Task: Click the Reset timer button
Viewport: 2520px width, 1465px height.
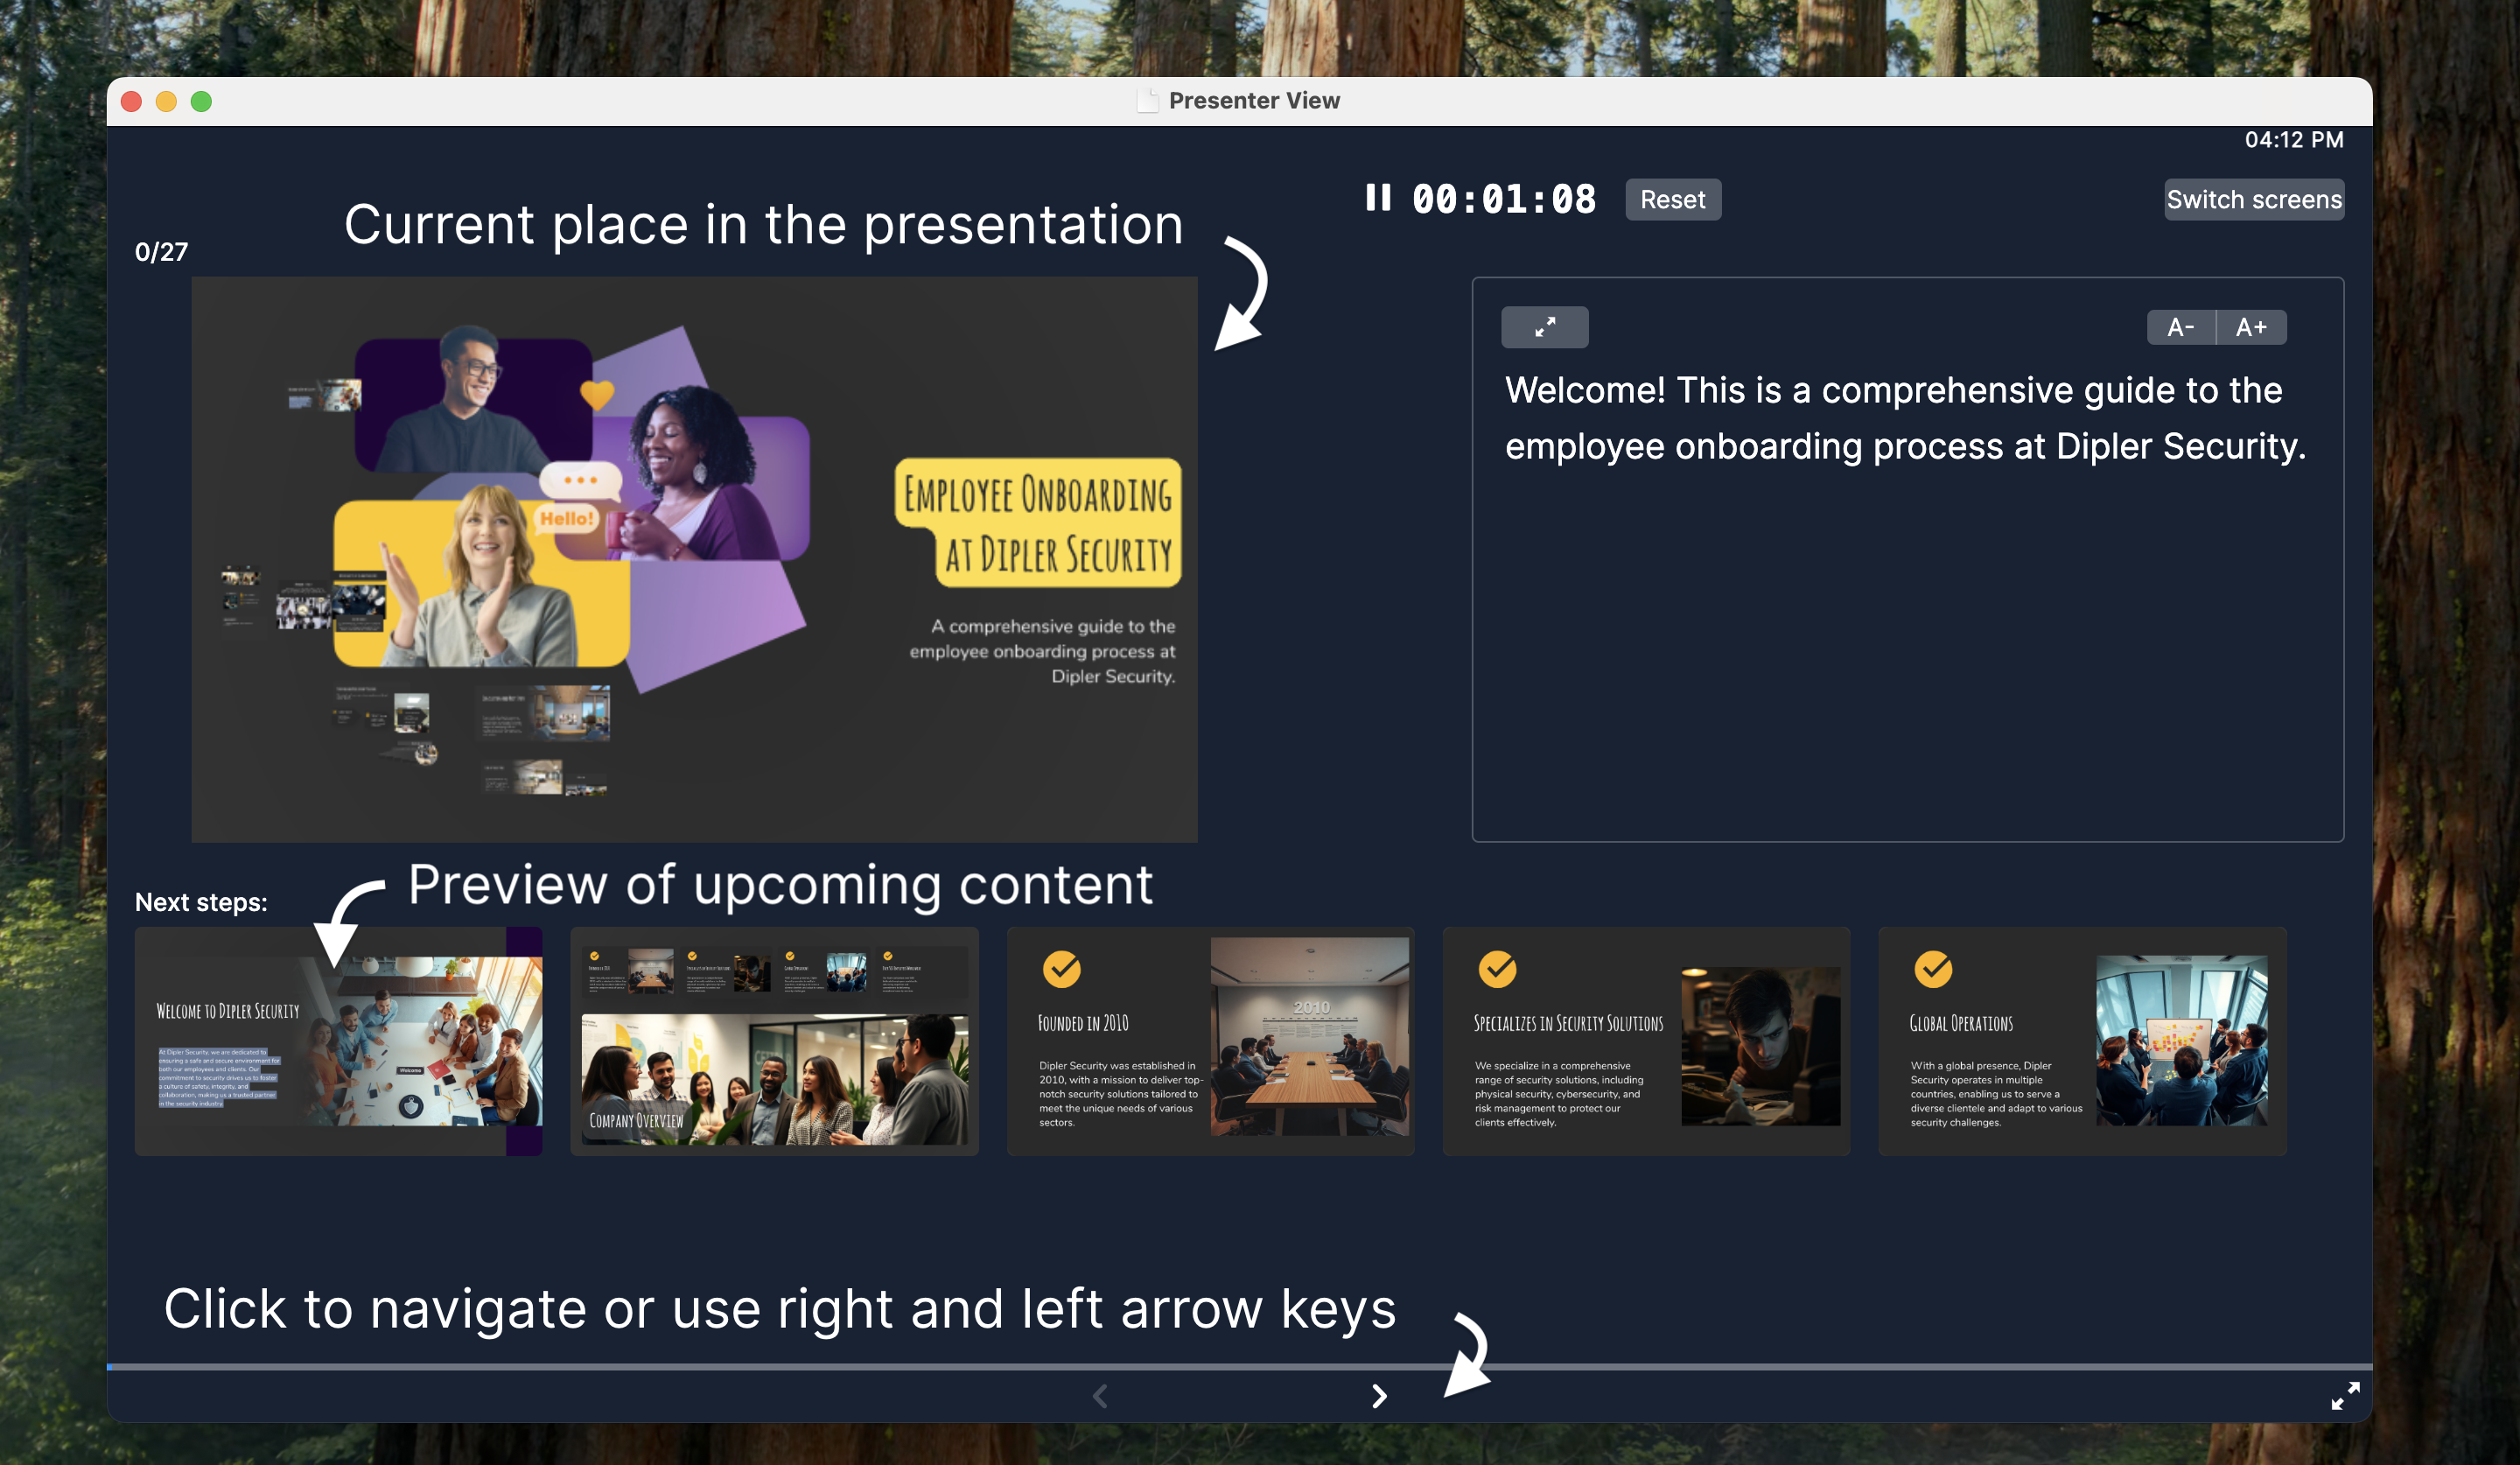Action: tap(1672, 199)
